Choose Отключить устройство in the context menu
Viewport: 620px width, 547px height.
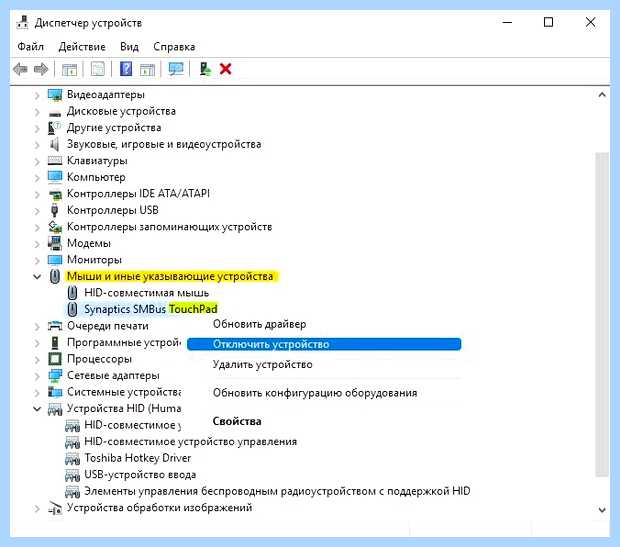(x=324, y=344)
